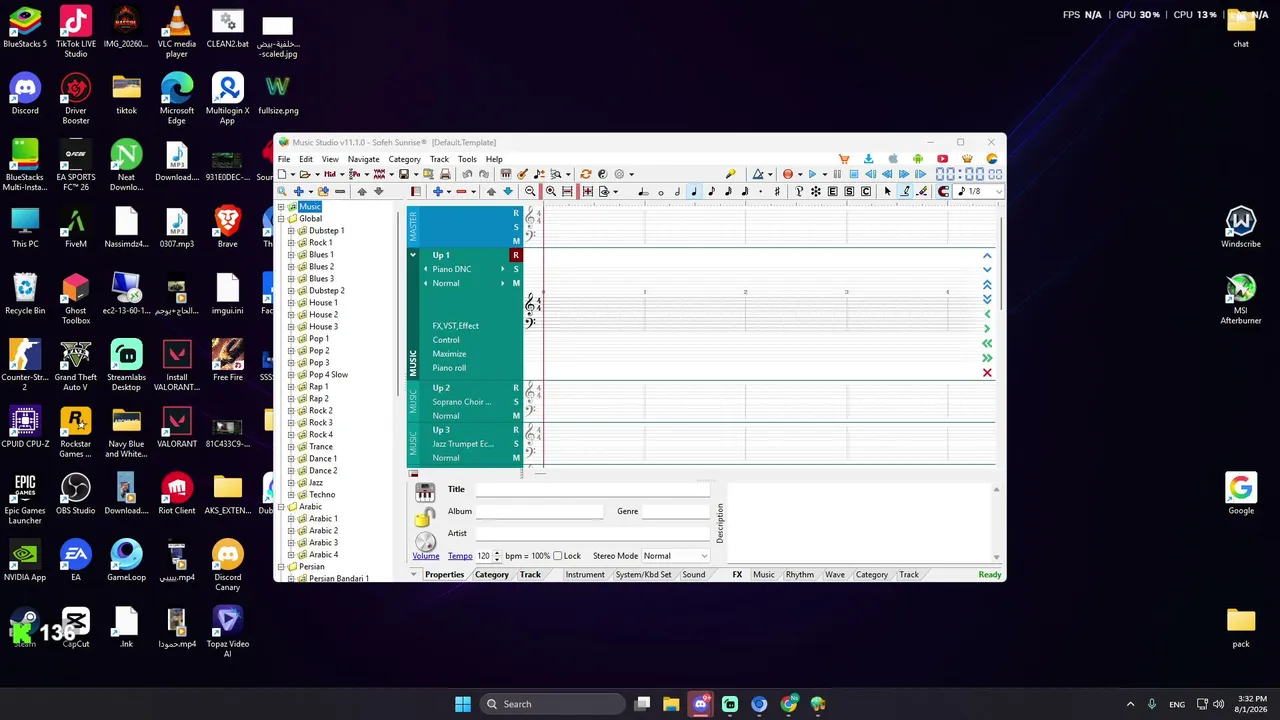Click the blue double down chevron

coord(987,299)
